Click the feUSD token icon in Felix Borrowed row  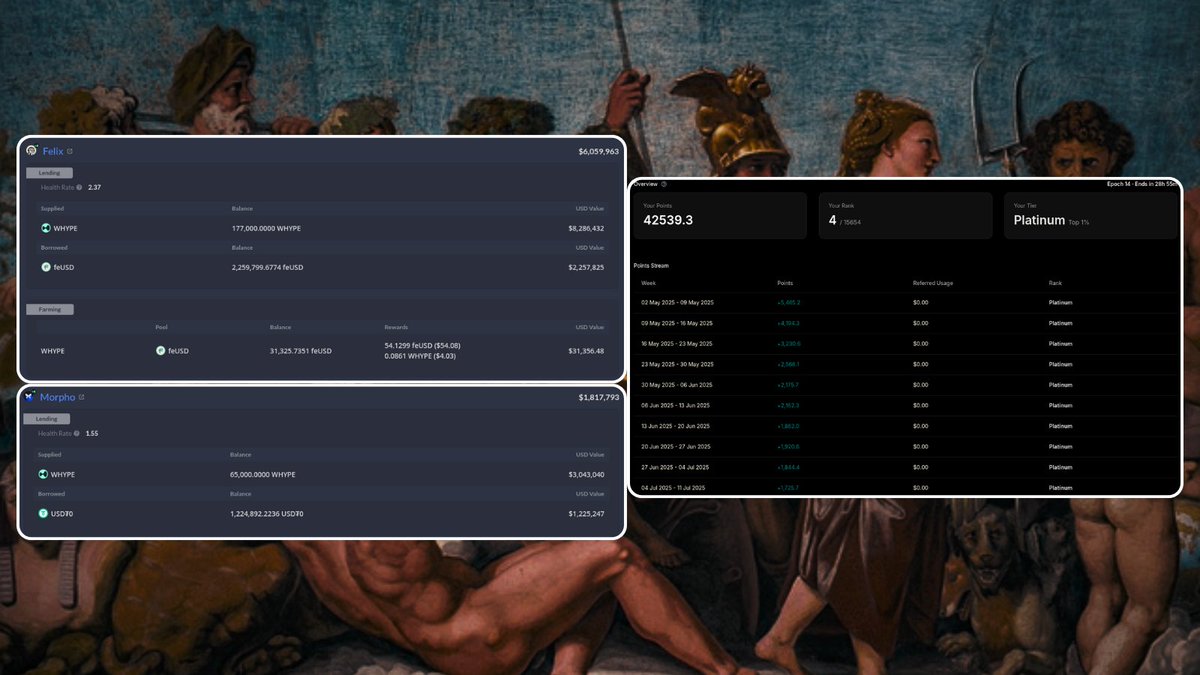tap(46, 267)
